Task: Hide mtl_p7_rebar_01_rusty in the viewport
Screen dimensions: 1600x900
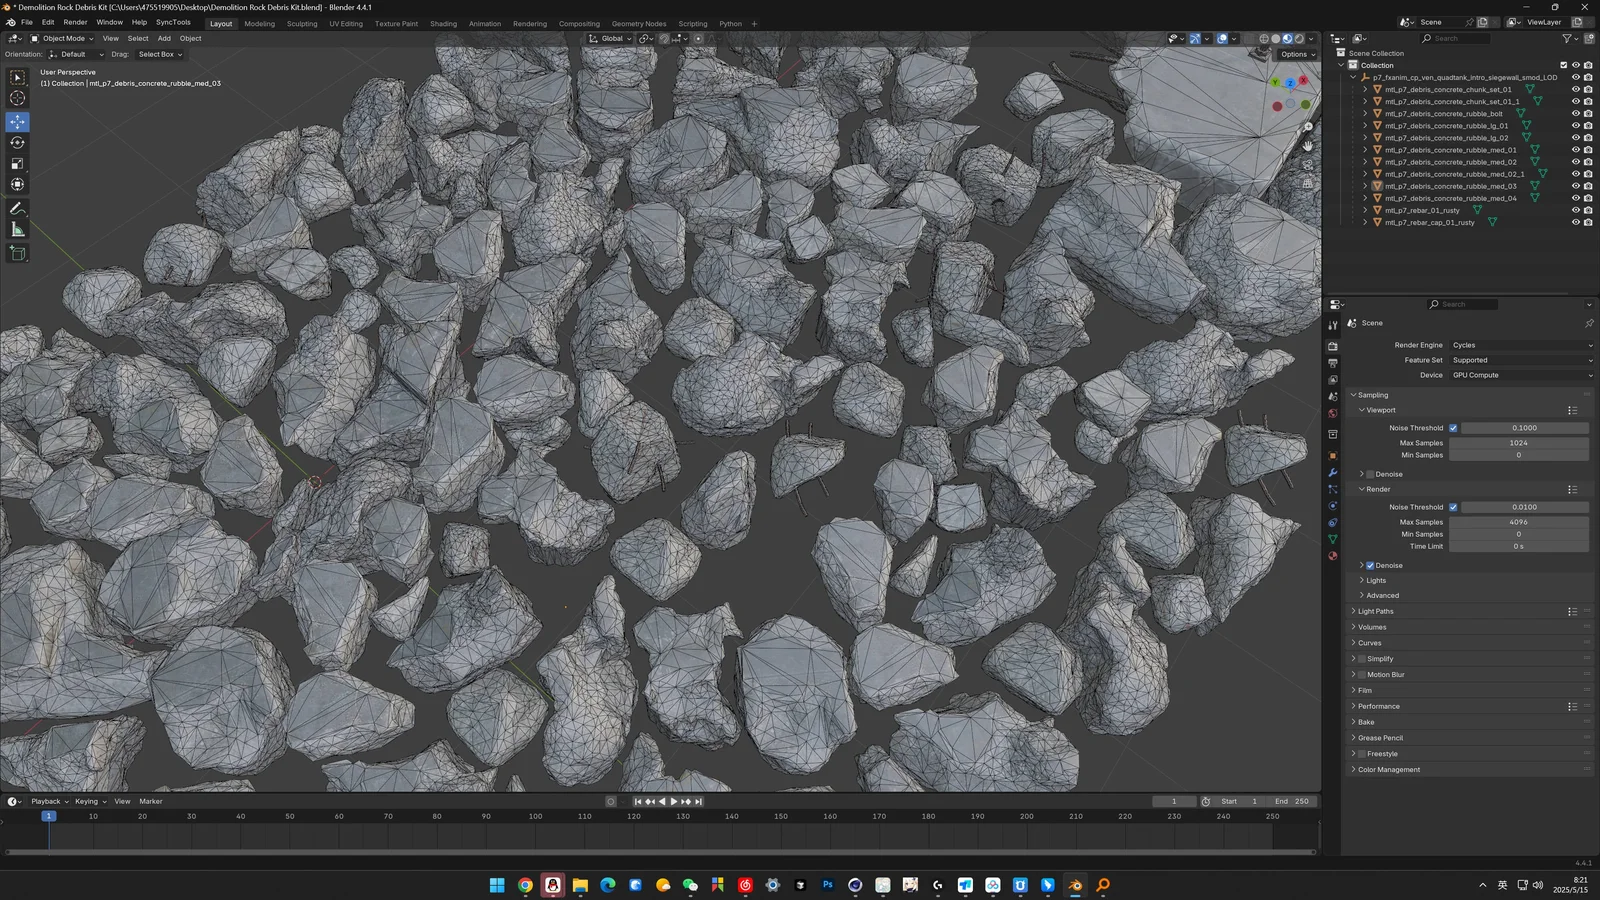Action: (1576, 210)
